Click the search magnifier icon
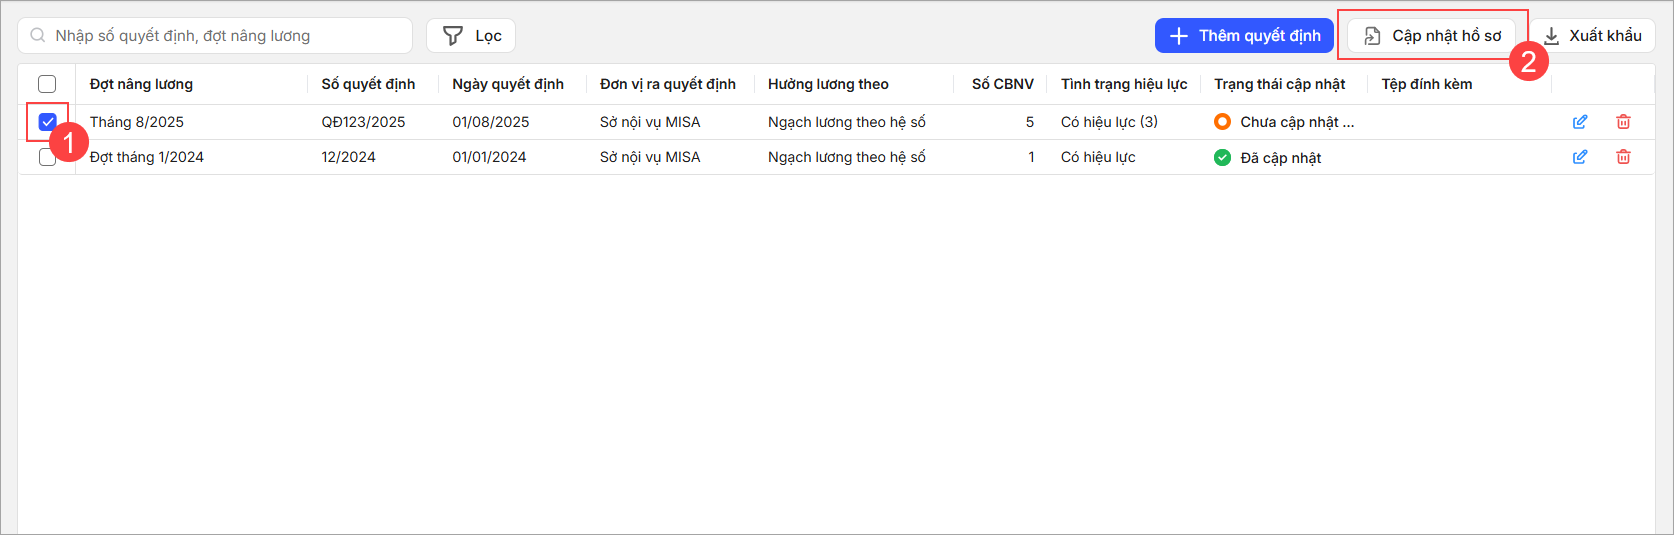The width and height of the screenshot is (1674, 535). pos(38,36)
